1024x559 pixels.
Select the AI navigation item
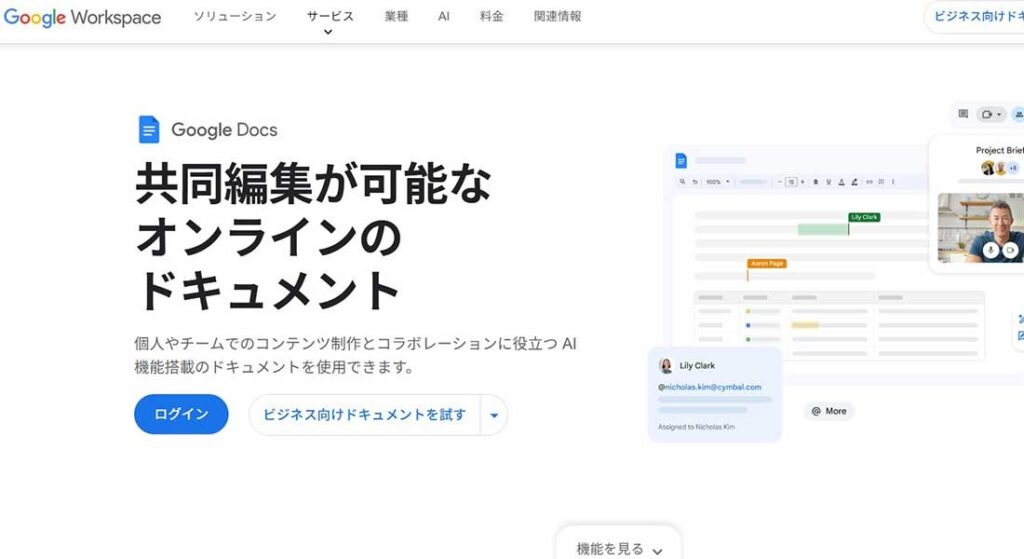[x=443, y=17]
